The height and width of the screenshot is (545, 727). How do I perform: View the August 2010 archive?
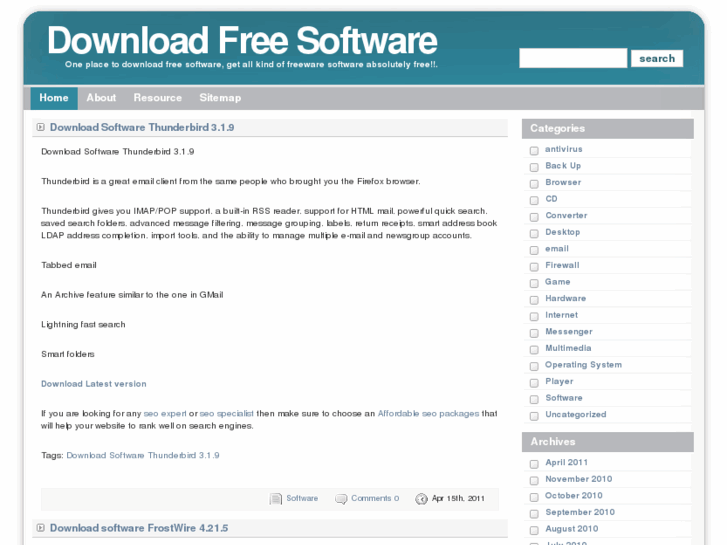coord(572,529)
